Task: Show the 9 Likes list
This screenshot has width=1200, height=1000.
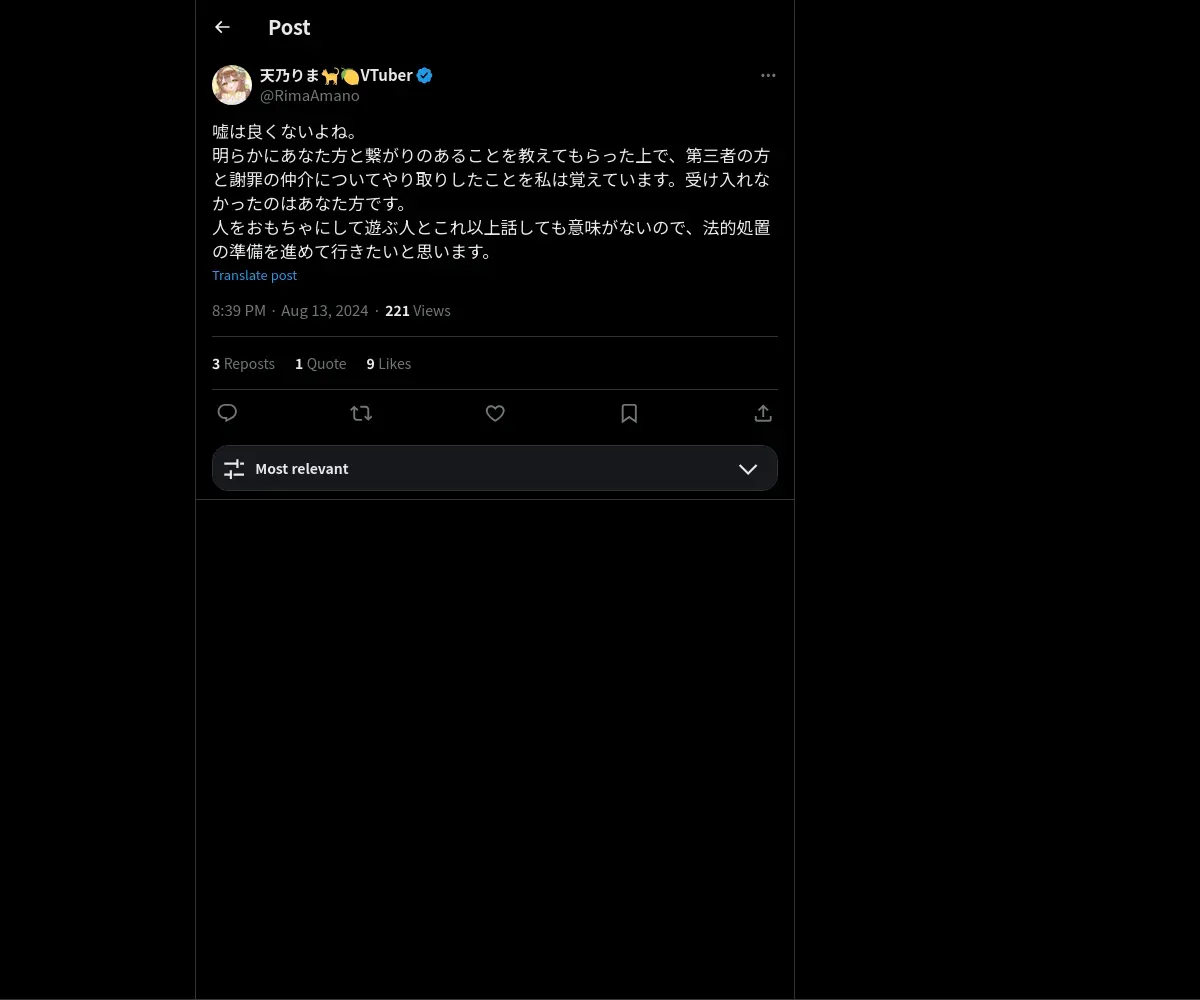Action: pyautogui.click(x=388, y=363)
